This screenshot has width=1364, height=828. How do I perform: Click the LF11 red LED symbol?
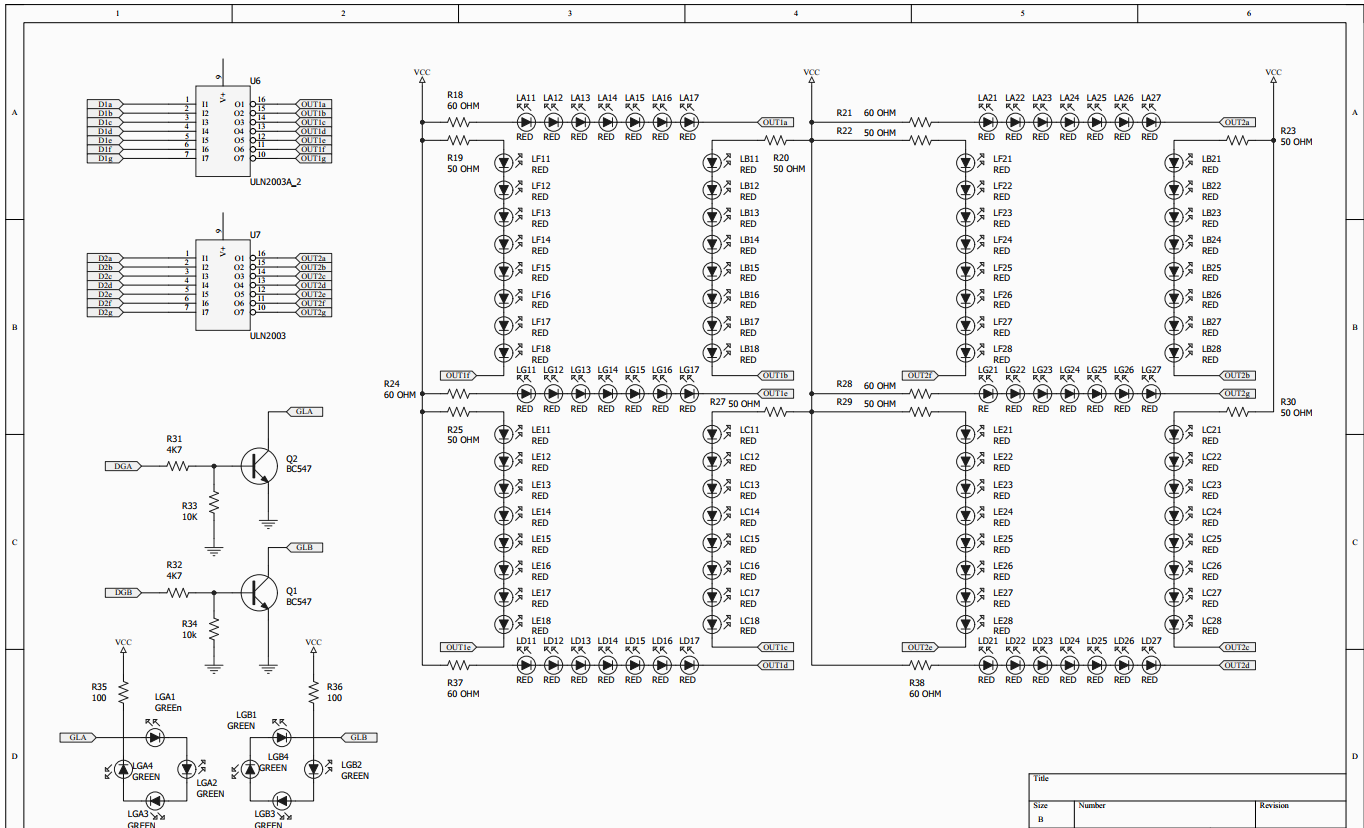pos(504,162)
